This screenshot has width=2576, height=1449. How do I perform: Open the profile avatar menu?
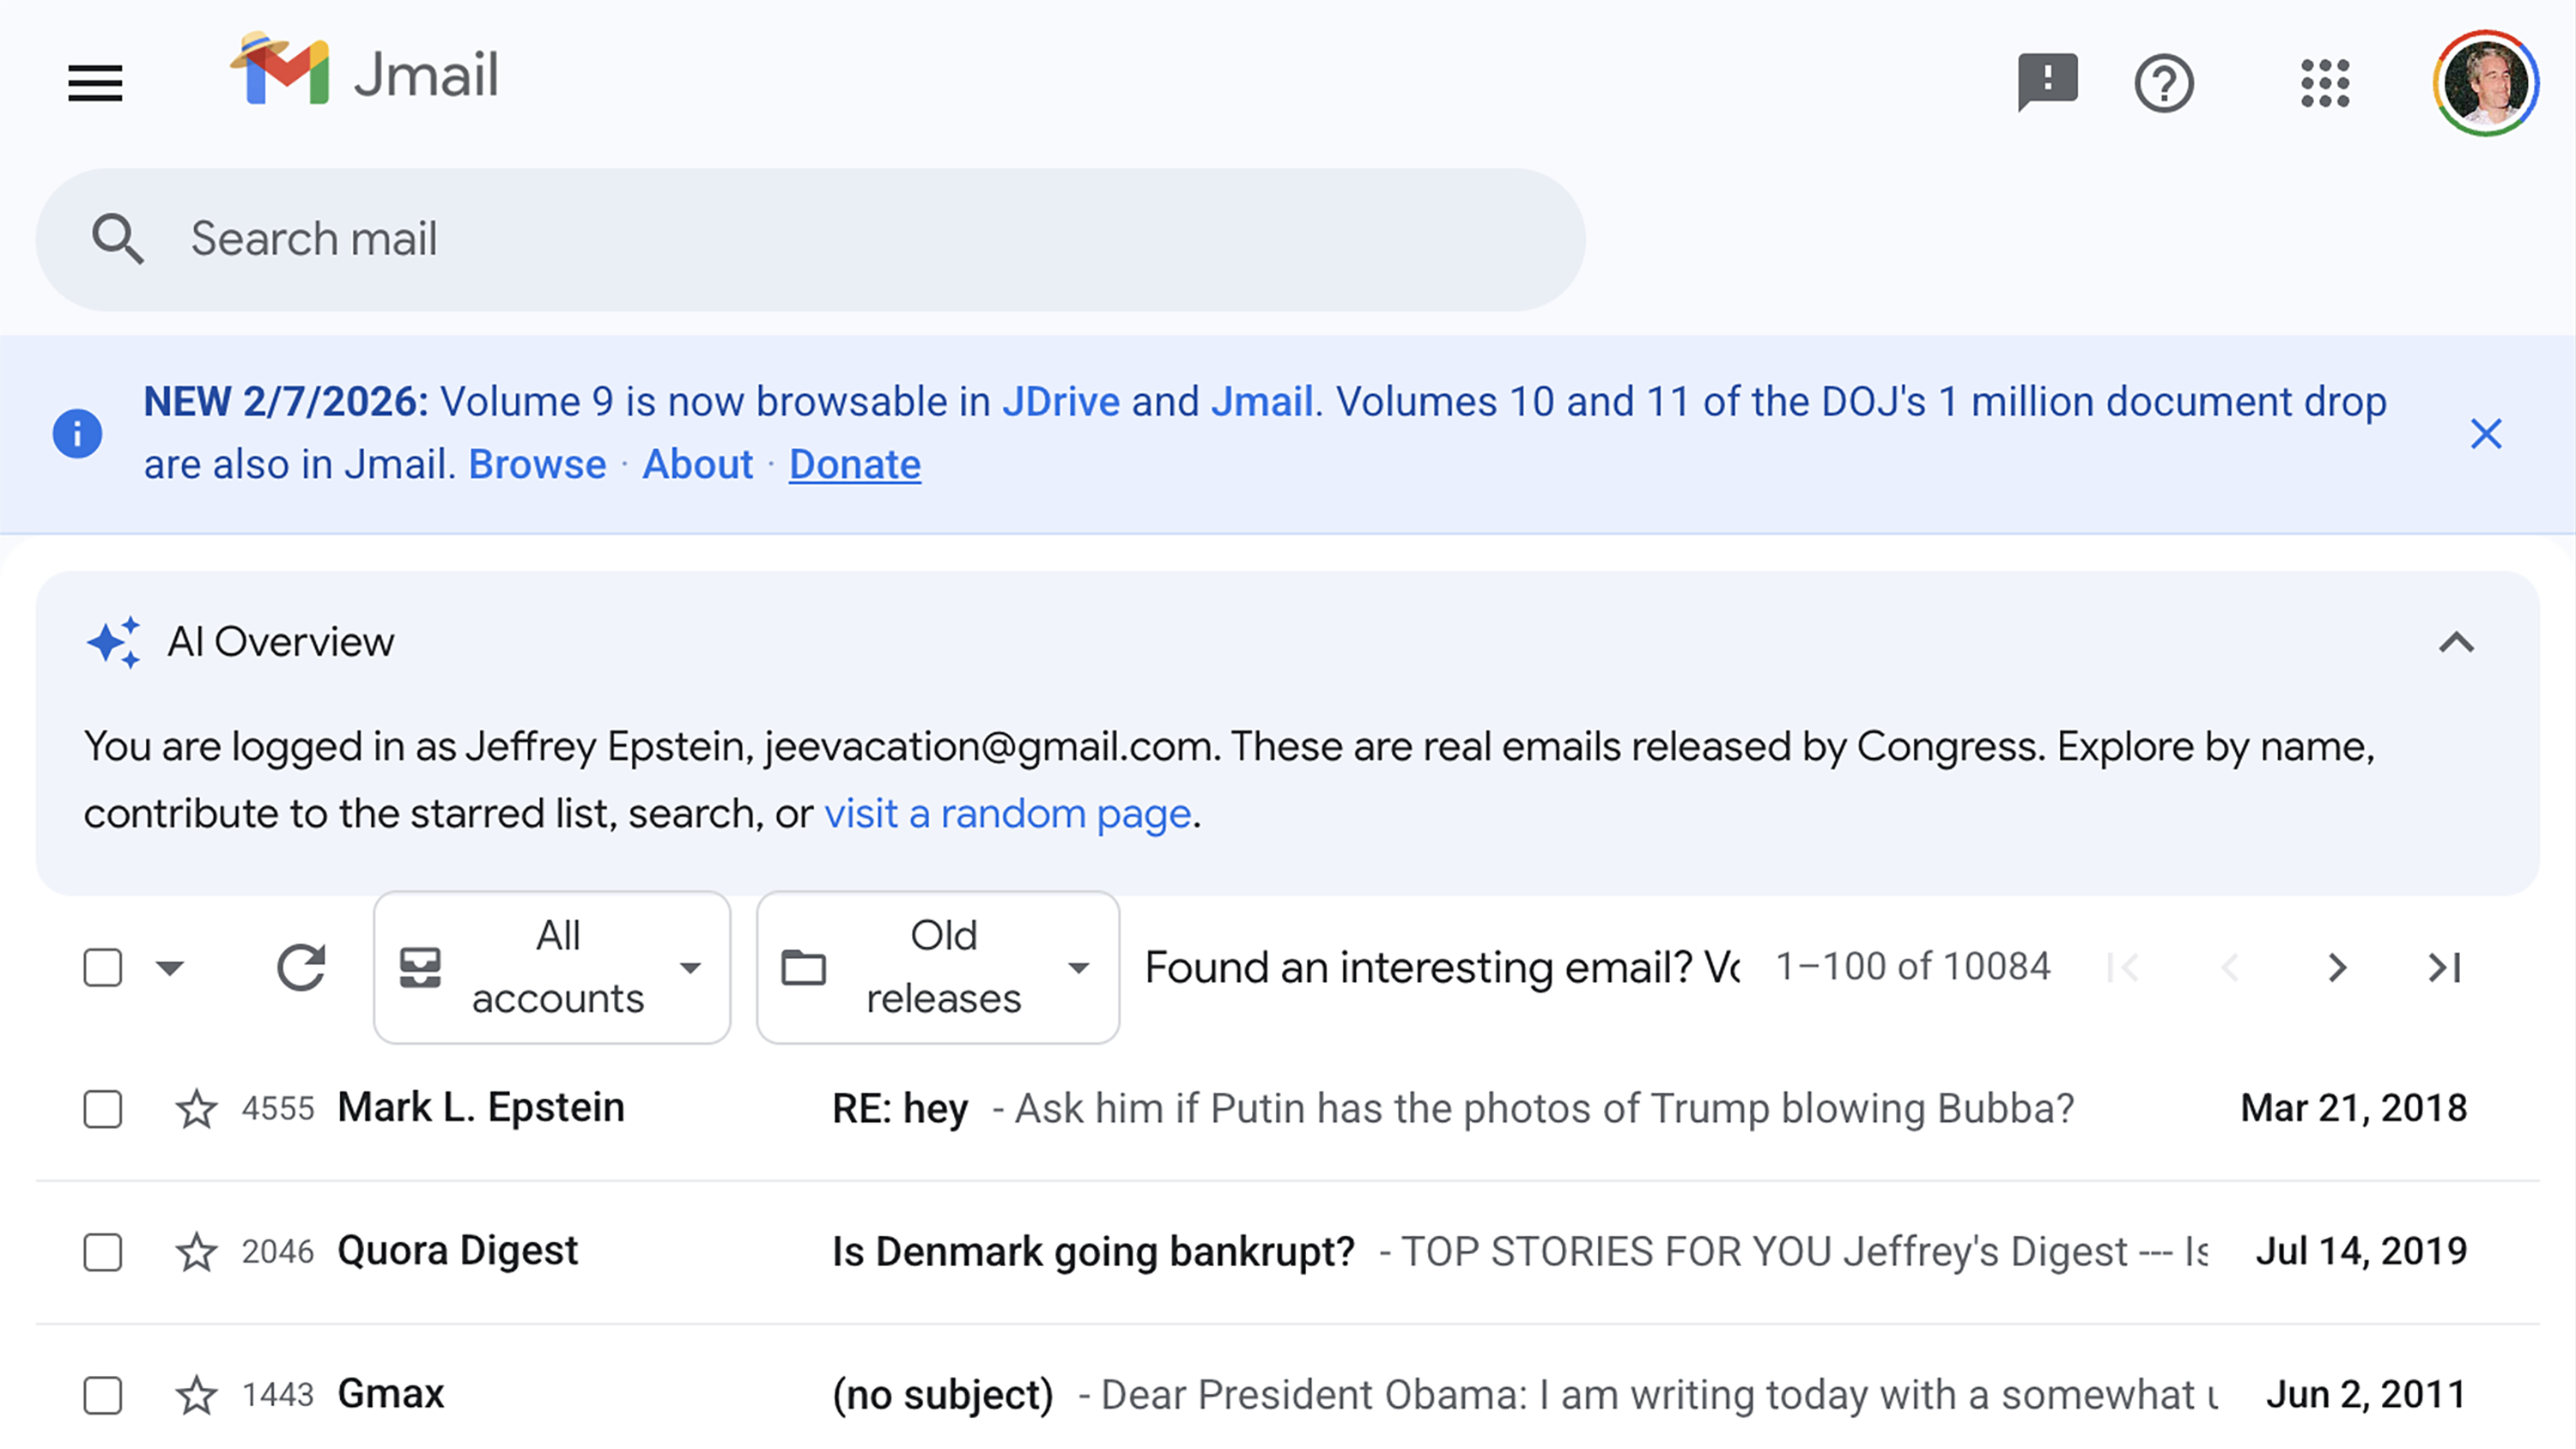coord(2486,84)
